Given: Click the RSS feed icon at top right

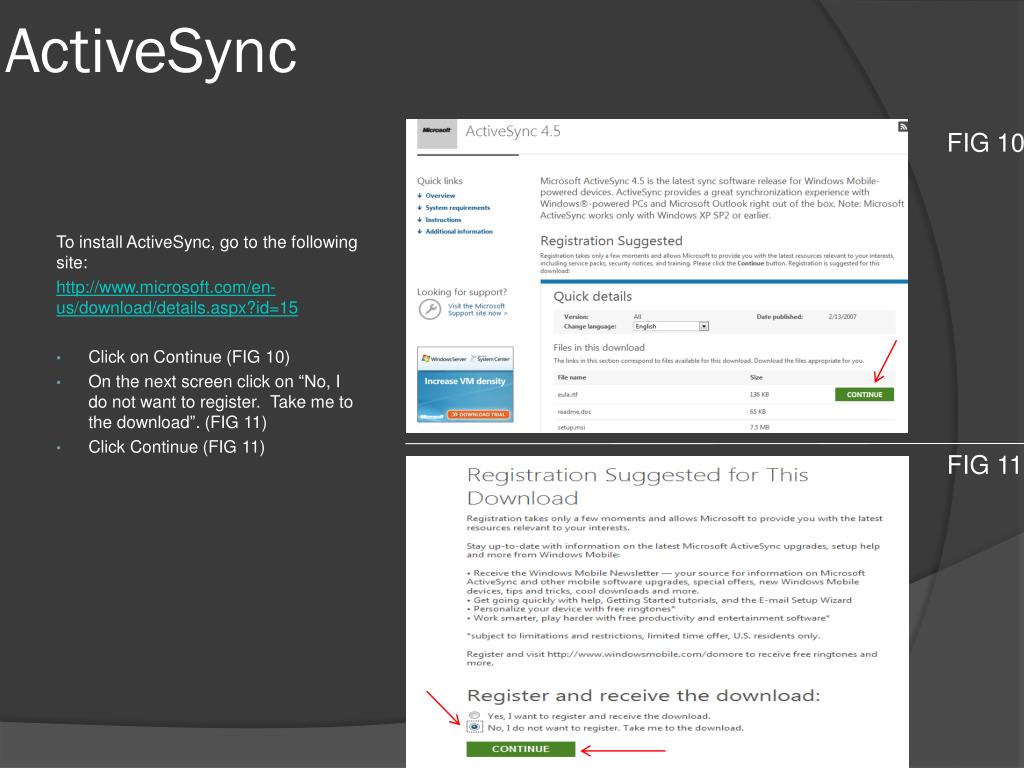Looking at the screenshot, I should click(903, 126).
